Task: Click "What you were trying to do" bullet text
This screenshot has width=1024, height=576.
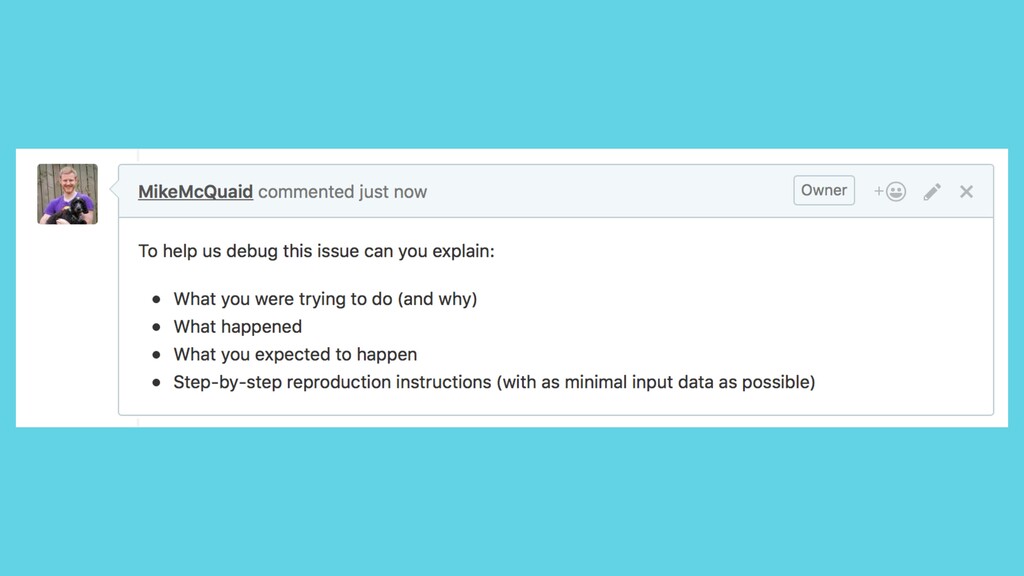Action: pos(283,298)
